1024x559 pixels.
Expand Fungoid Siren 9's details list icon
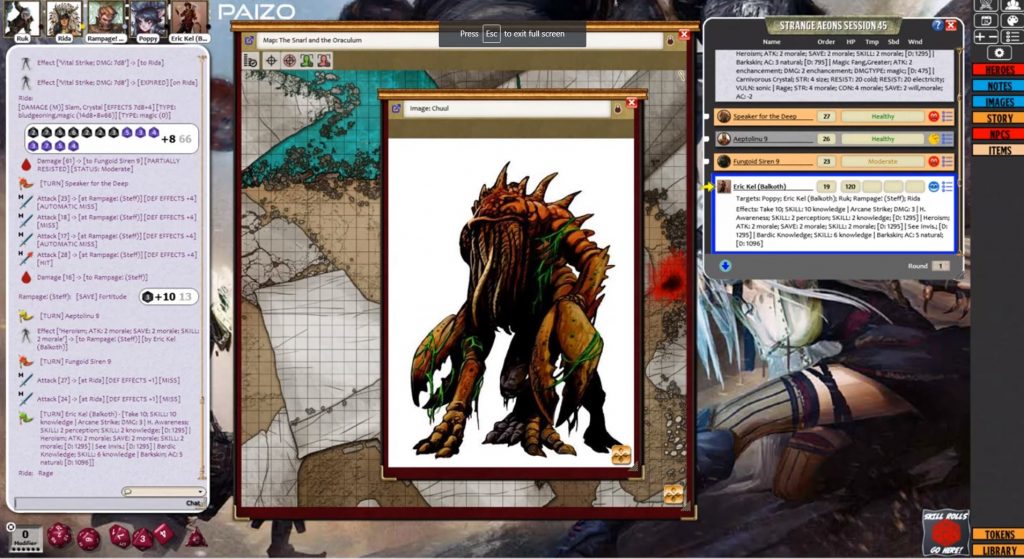(947, 161)
